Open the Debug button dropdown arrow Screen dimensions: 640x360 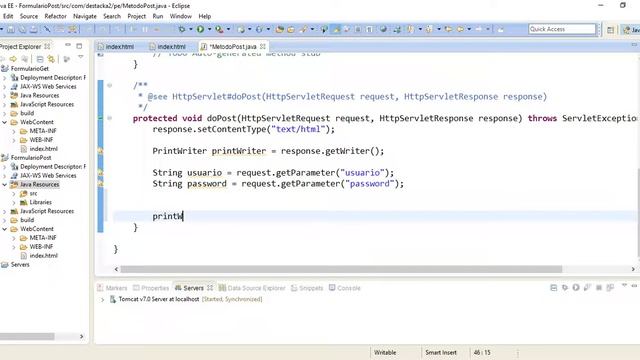point(191,29)
